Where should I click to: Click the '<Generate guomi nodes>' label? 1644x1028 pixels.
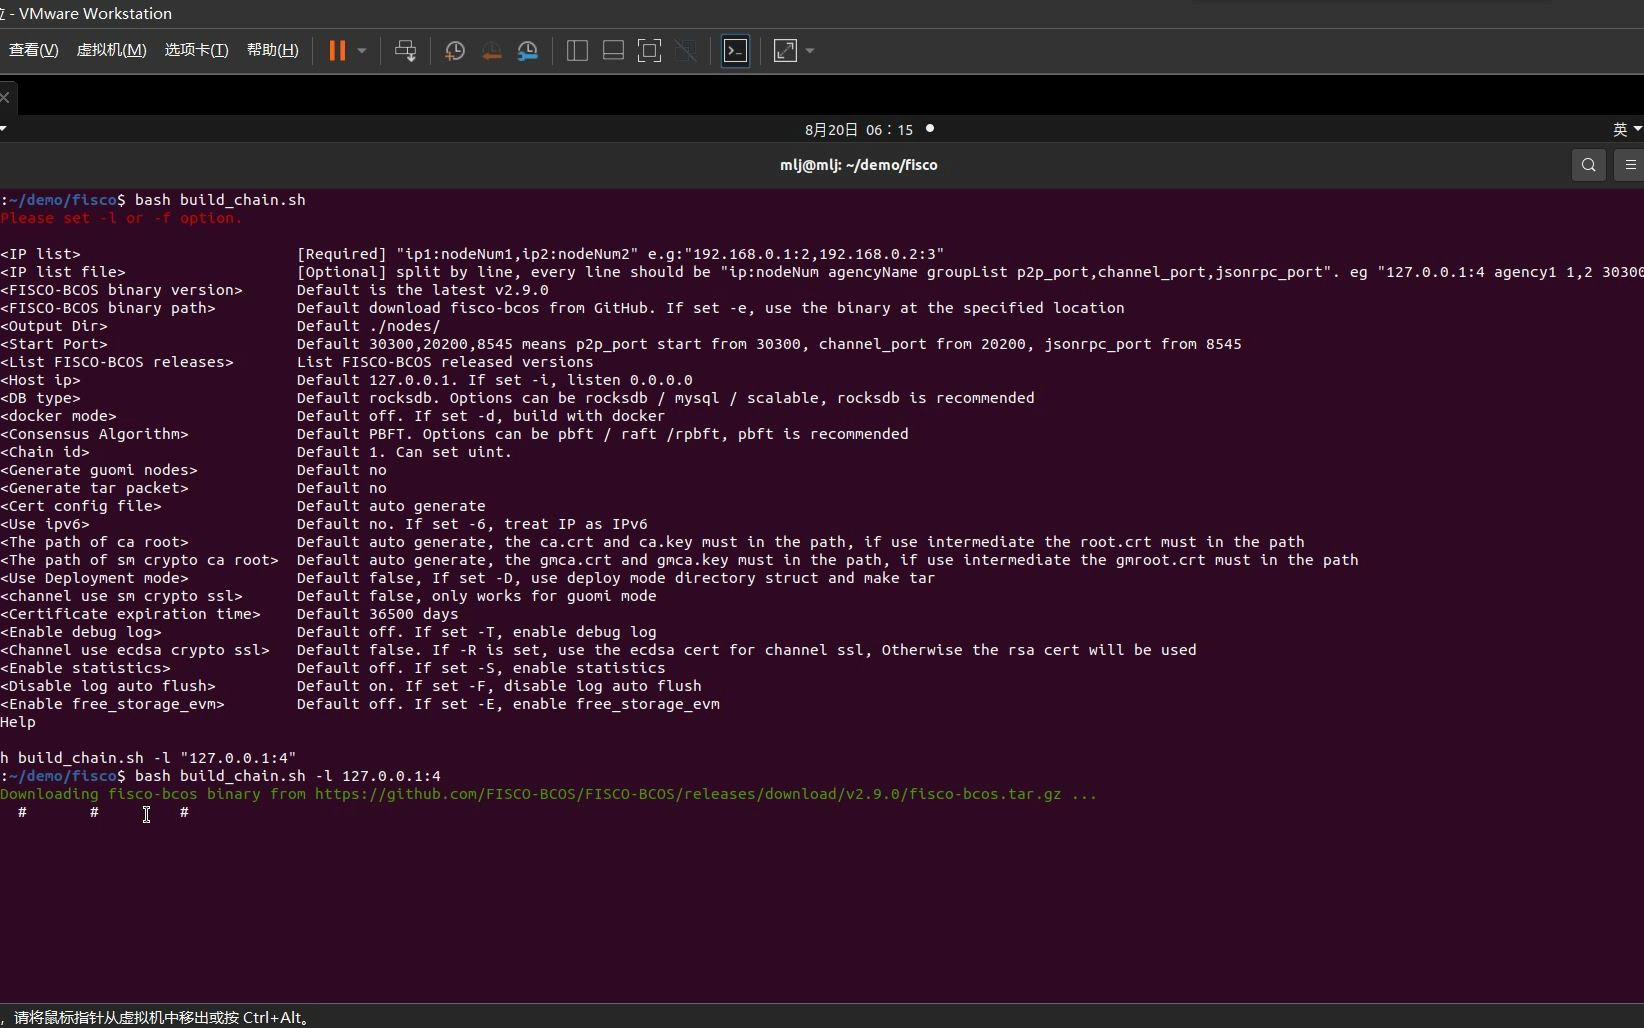[x=99, y=470]
